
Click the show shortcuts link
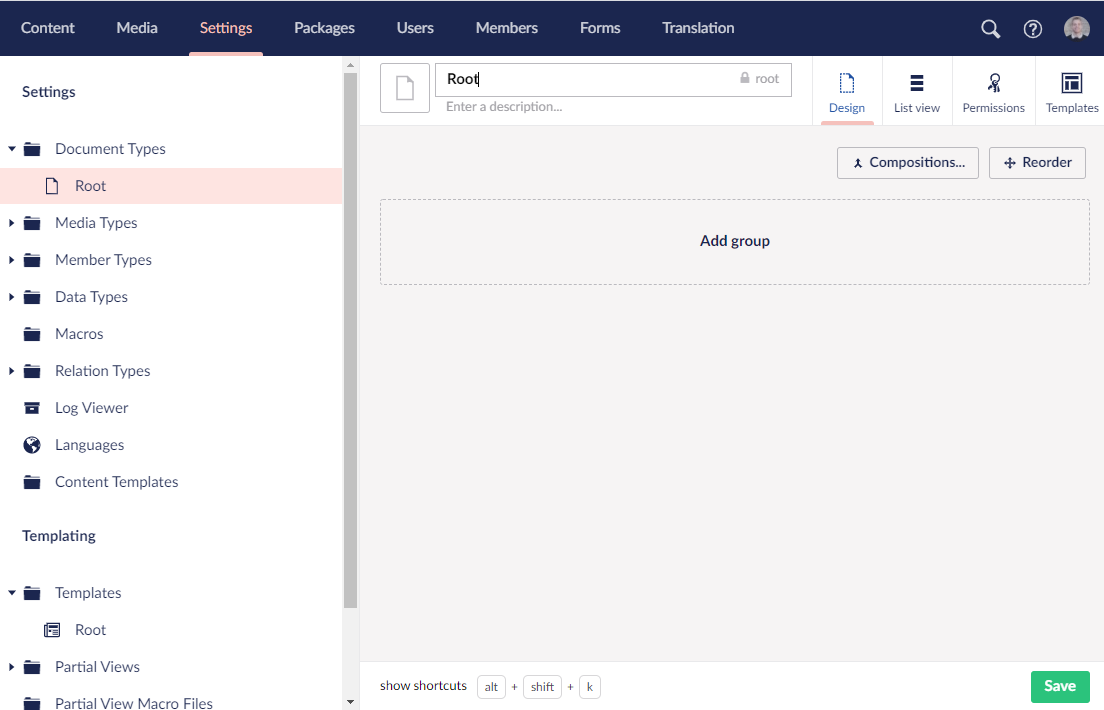pos(423,686)
